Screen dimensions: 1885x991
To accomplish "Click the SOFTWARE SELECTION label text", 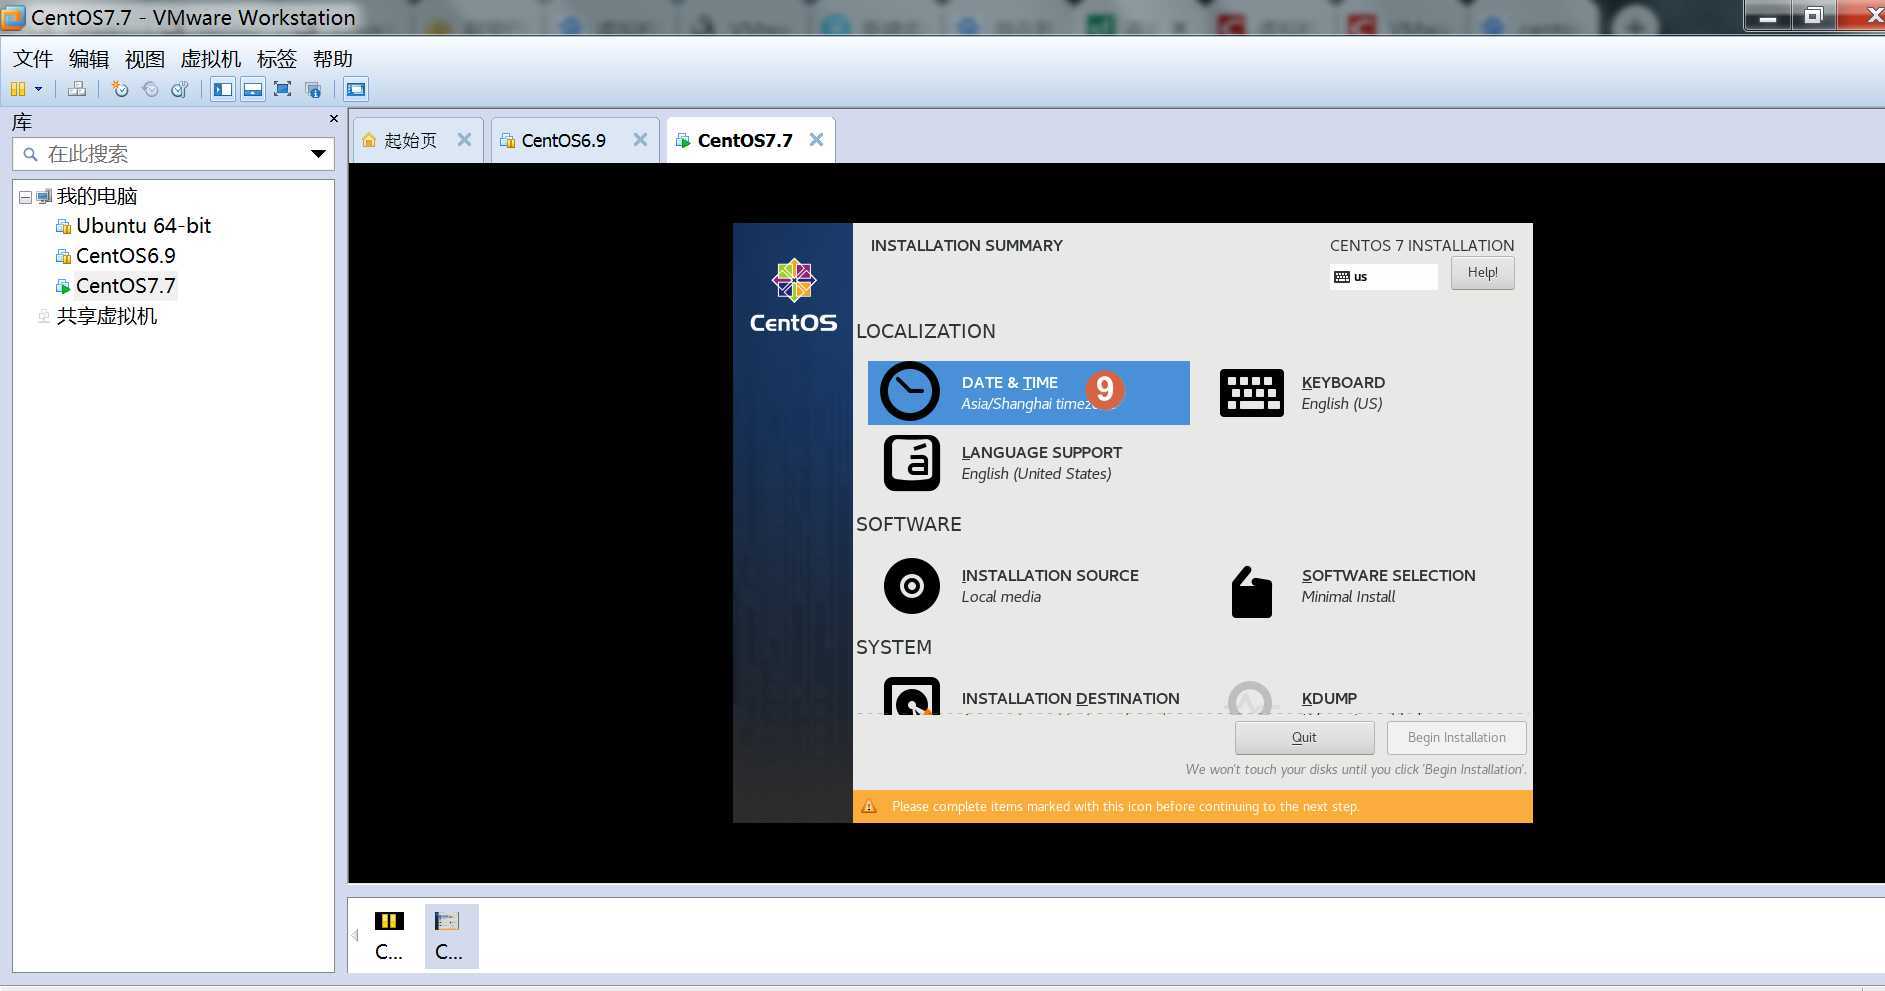I will 1388,576.
